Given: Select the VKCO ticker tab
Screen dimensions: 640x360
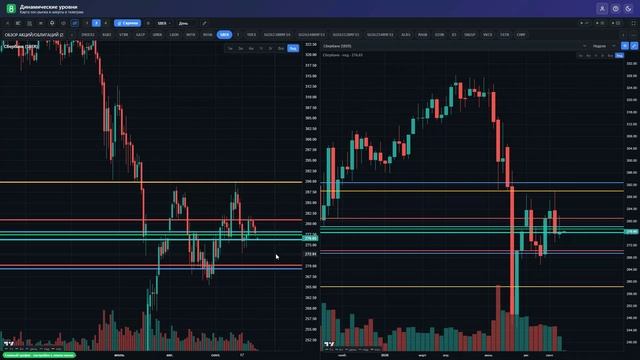Looking at the screenshot, I should (488, 35).
